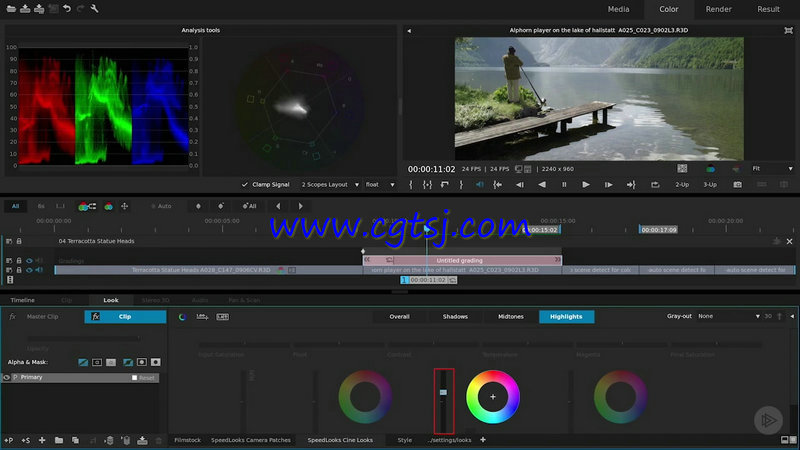Image resolution: width=800 pixels, height=450 pixels.
Task: Go to previous keyframe arrow in timeline toolbar
Action: pos(278,206)
